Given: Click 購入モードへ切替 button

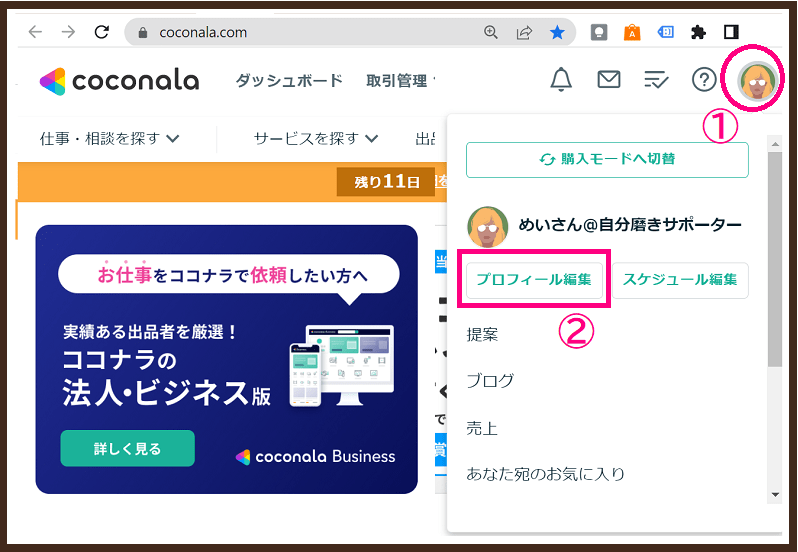Looking at the screenshot, I should 607,160.
